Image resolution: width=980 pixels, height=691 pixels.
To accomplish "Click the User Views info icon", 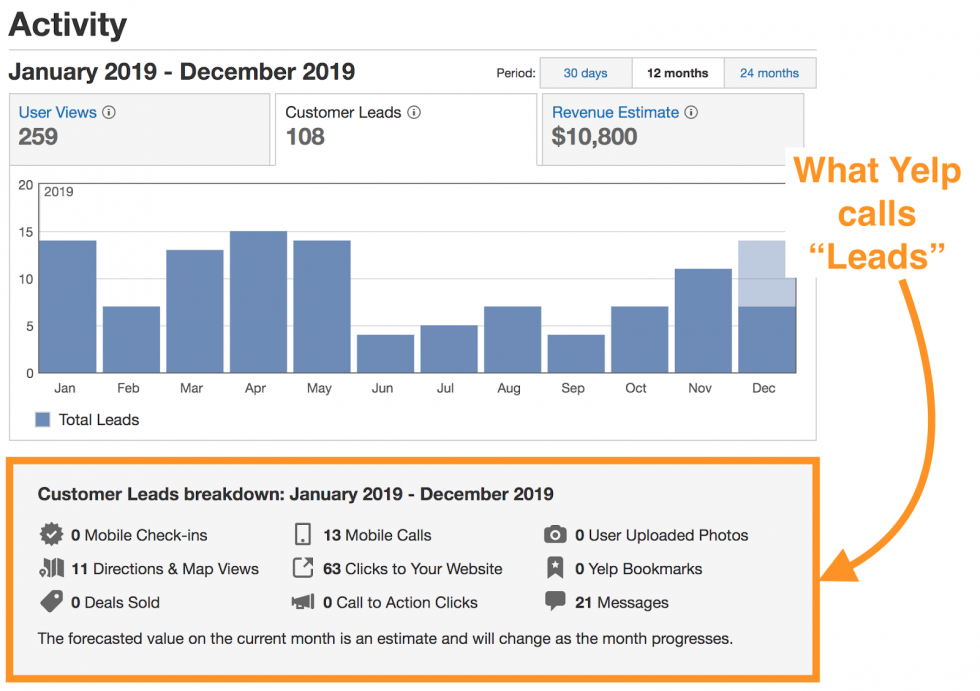I will coord(109,112).
